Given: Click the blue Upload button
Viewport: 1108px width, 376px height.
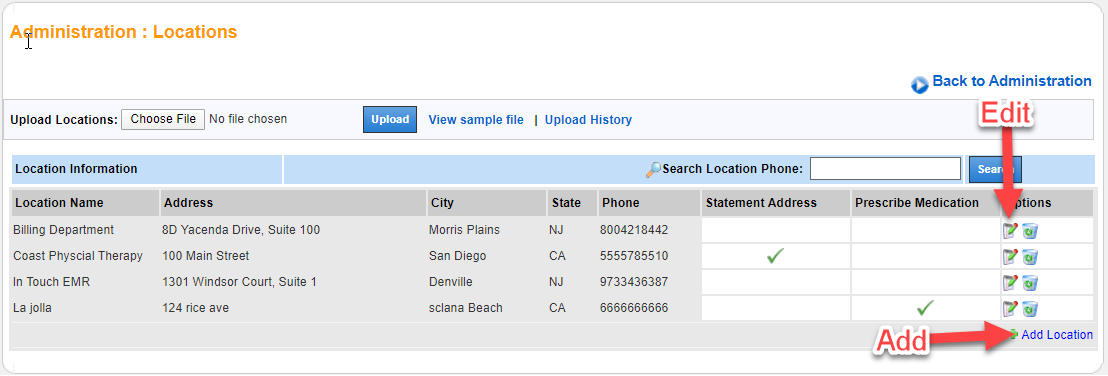Looking at the screenshot, I should pyautogui.click(x=390, y=119).
